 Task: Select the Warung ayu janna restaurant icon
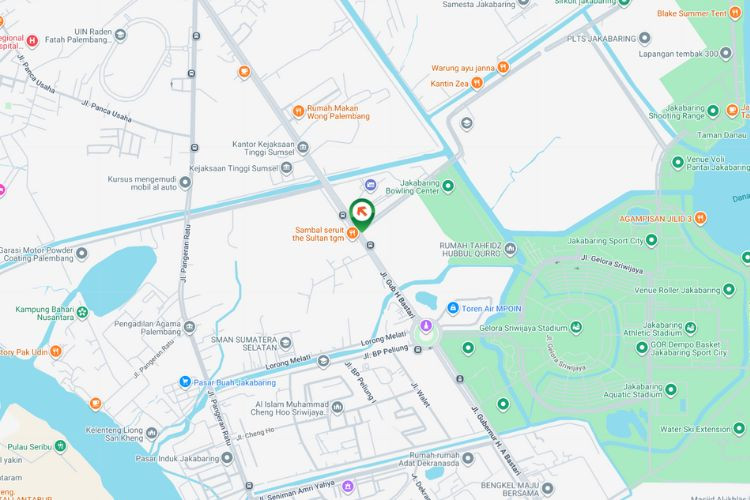[503, 67]
